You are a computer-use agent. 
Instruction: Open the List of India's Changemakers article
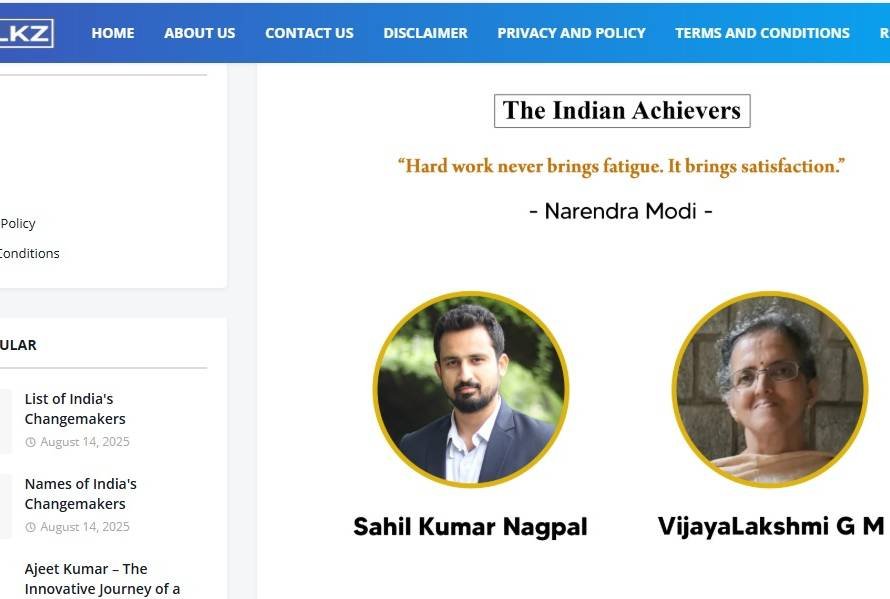75,408
